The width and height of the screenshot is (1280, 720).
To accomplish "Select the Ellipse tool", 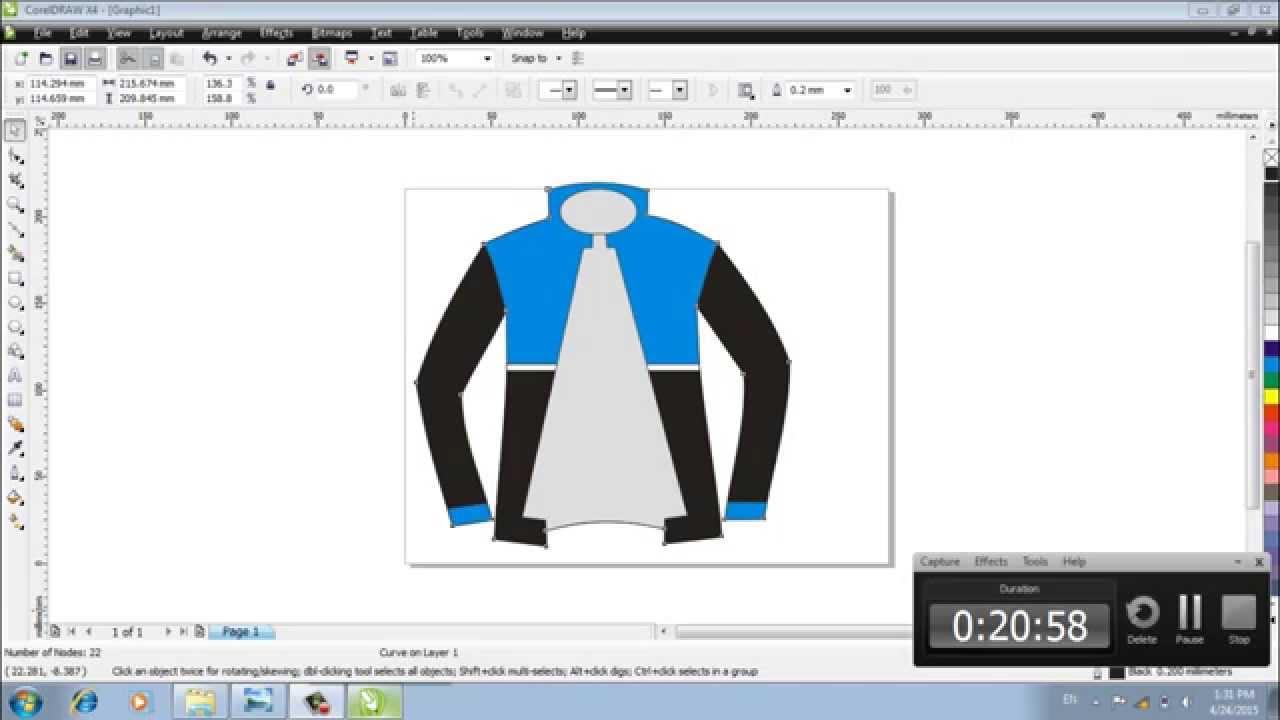I will [x=15, y=302].
